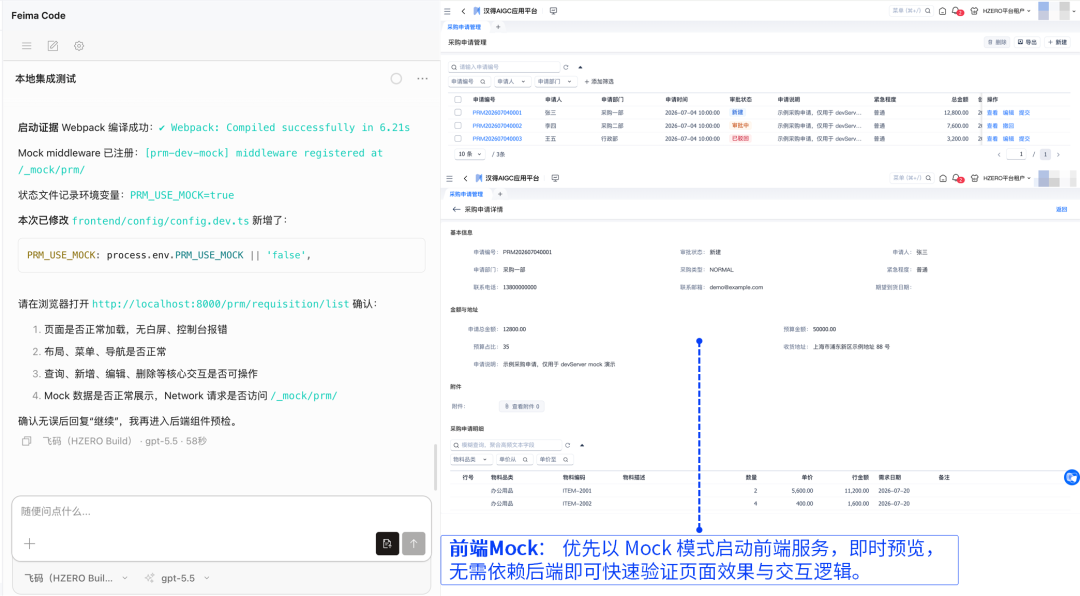Focus the 随便问点什么 chat input
This screenshot has height=596, width=1080.
[222, 511]
